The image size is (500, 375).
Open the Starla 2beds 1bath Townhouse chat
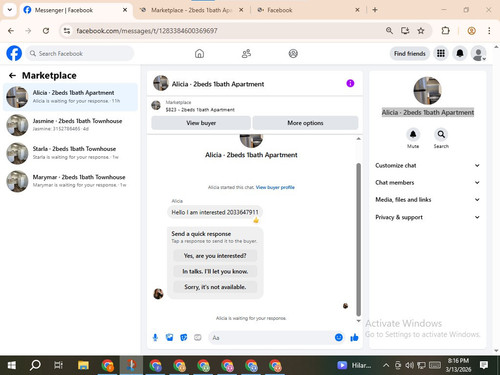click(70, 153)
